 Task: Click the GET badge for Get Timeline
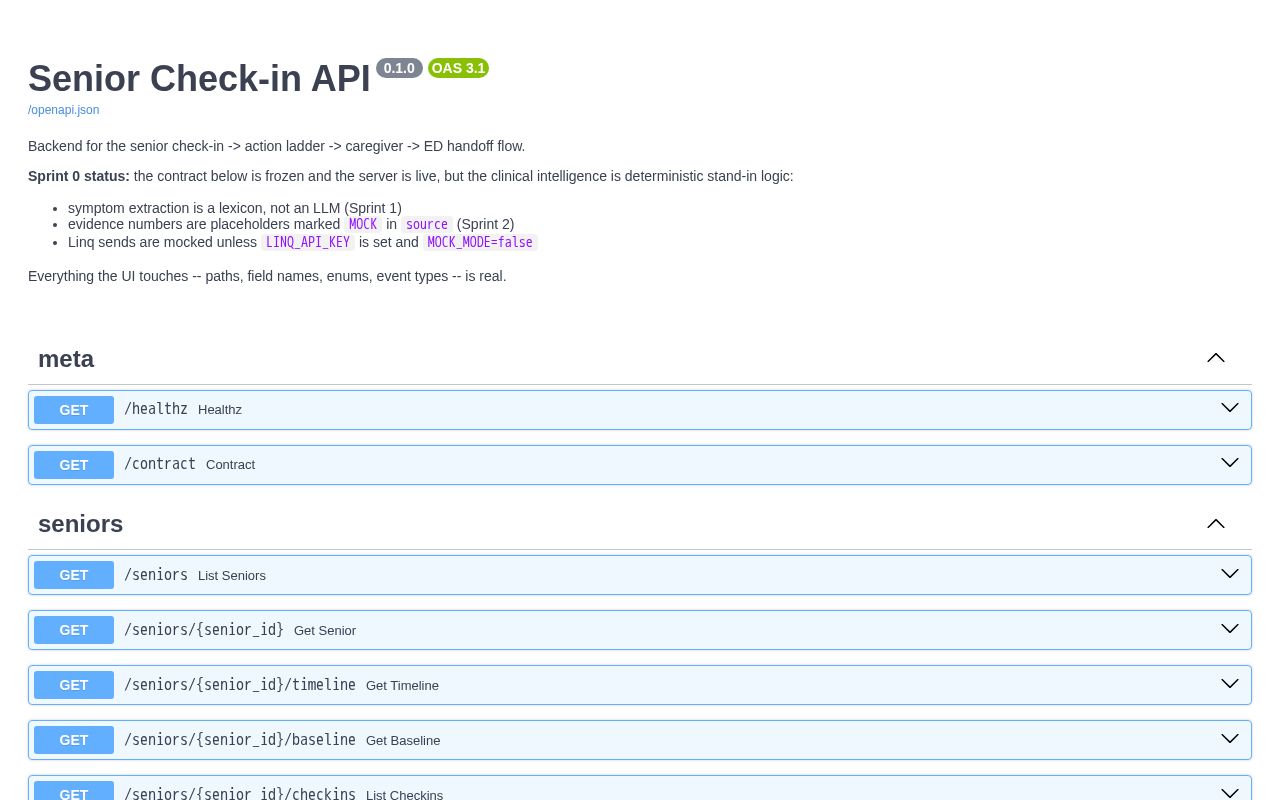74,685
